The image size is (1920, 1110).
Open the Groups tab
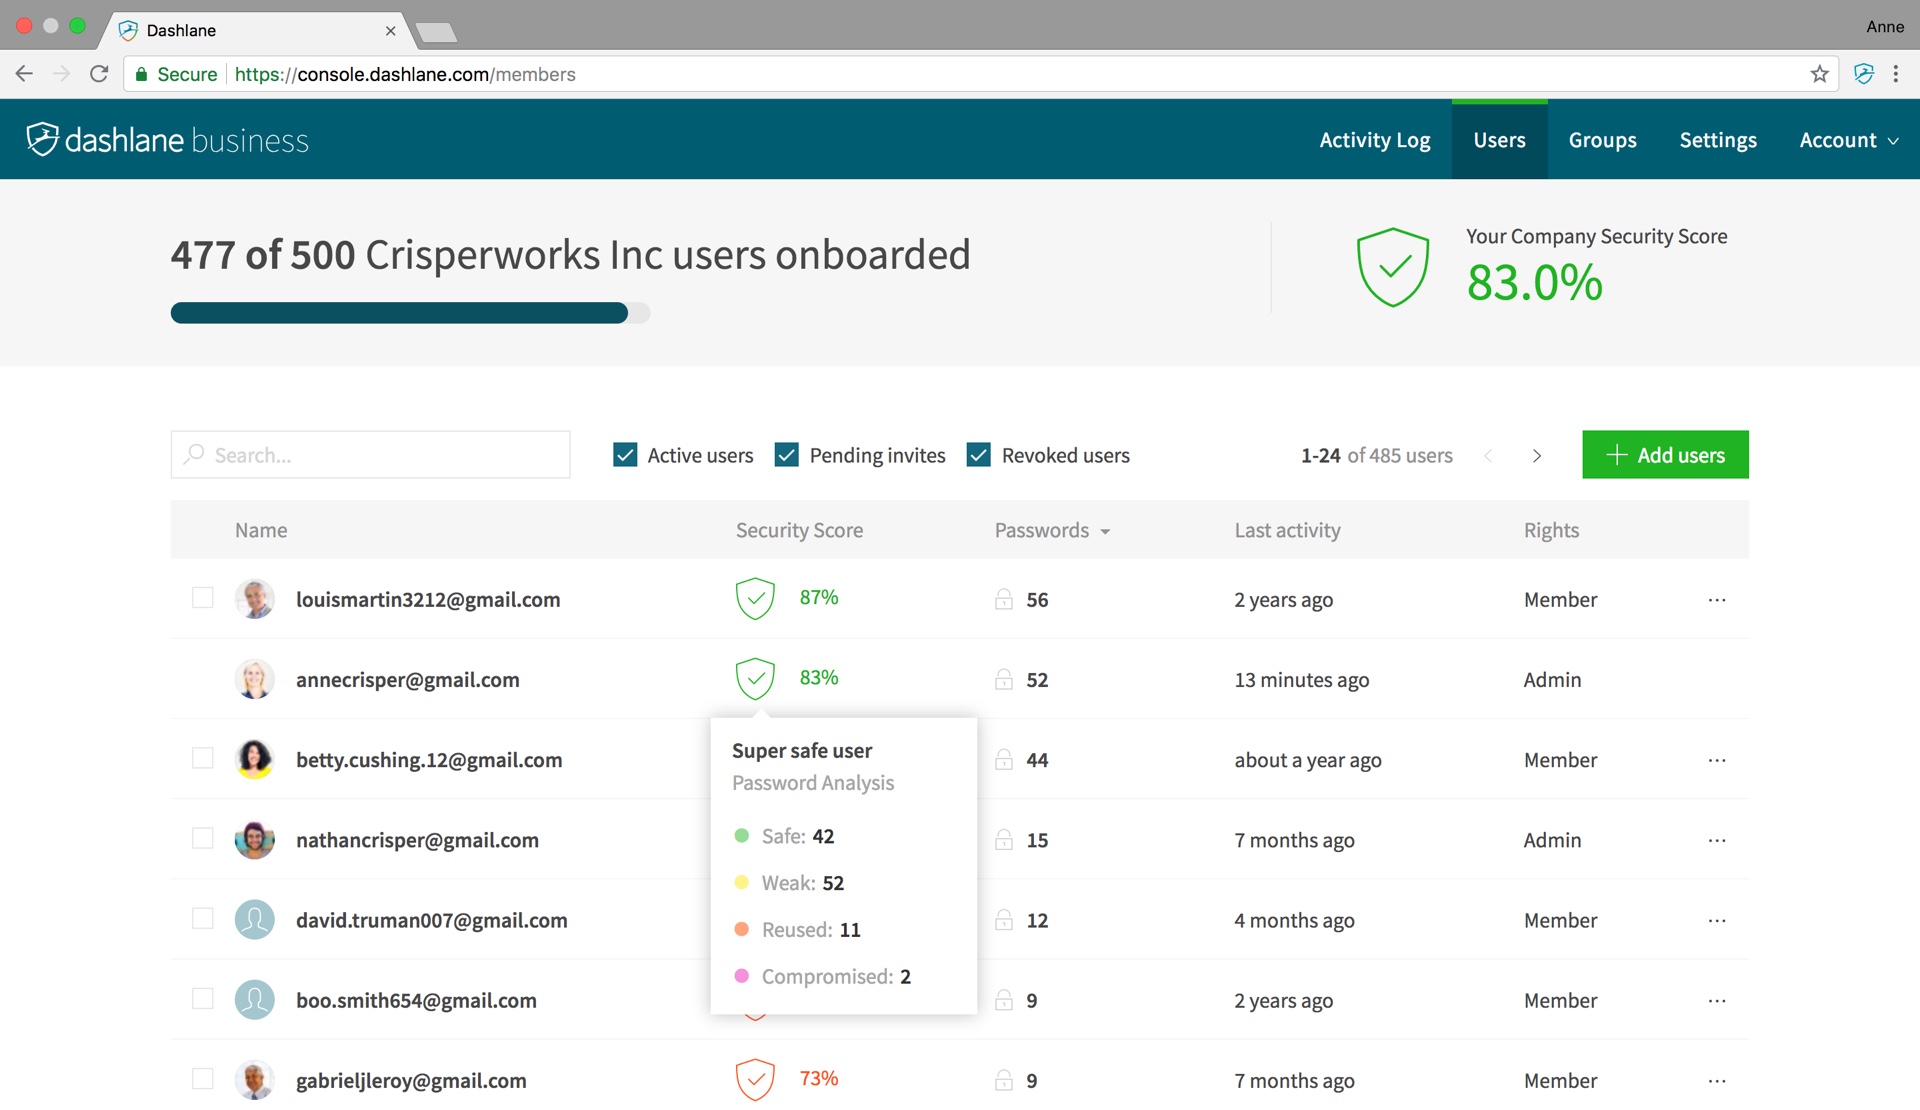1602,140
